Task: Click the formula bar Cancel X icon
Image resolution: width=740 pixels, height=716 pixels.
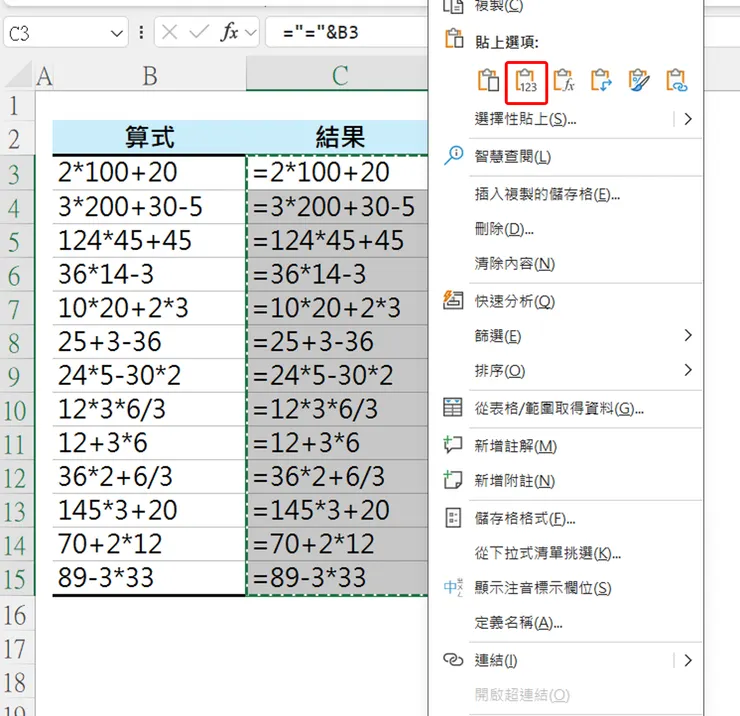Action: tap(169, 33)
